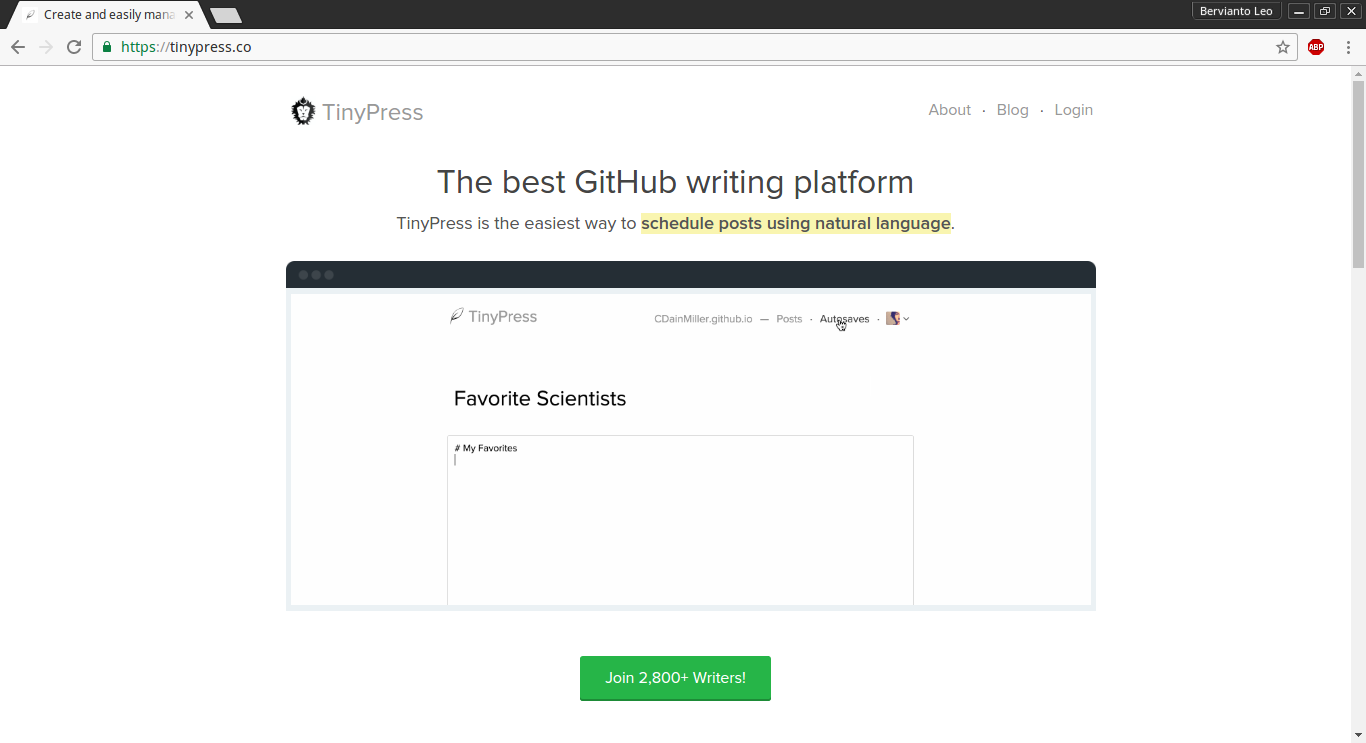Click the TinyPress name in demo preview
The image size is (1366, 743).
(502, 317)
